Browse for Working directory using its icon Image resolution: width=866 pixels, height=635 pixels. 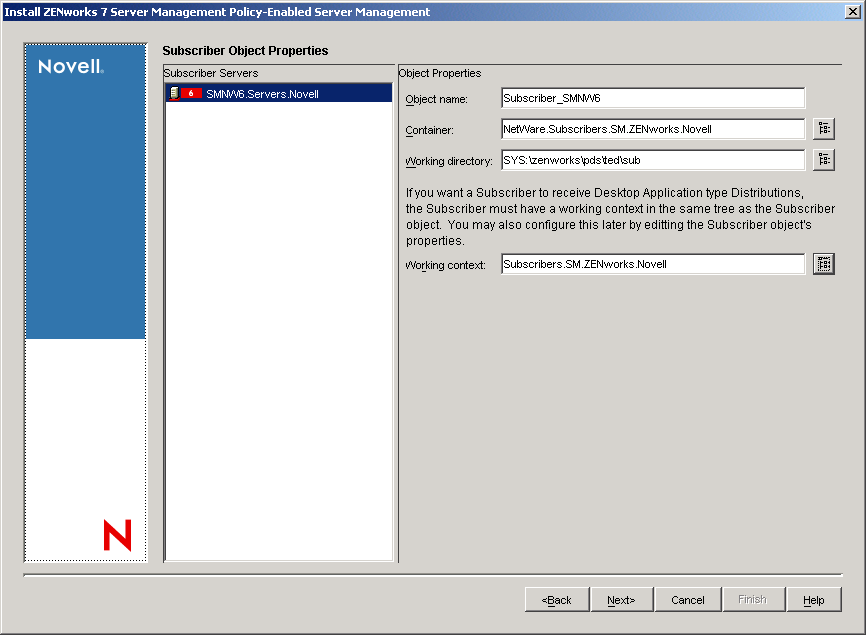coord(823,160)
